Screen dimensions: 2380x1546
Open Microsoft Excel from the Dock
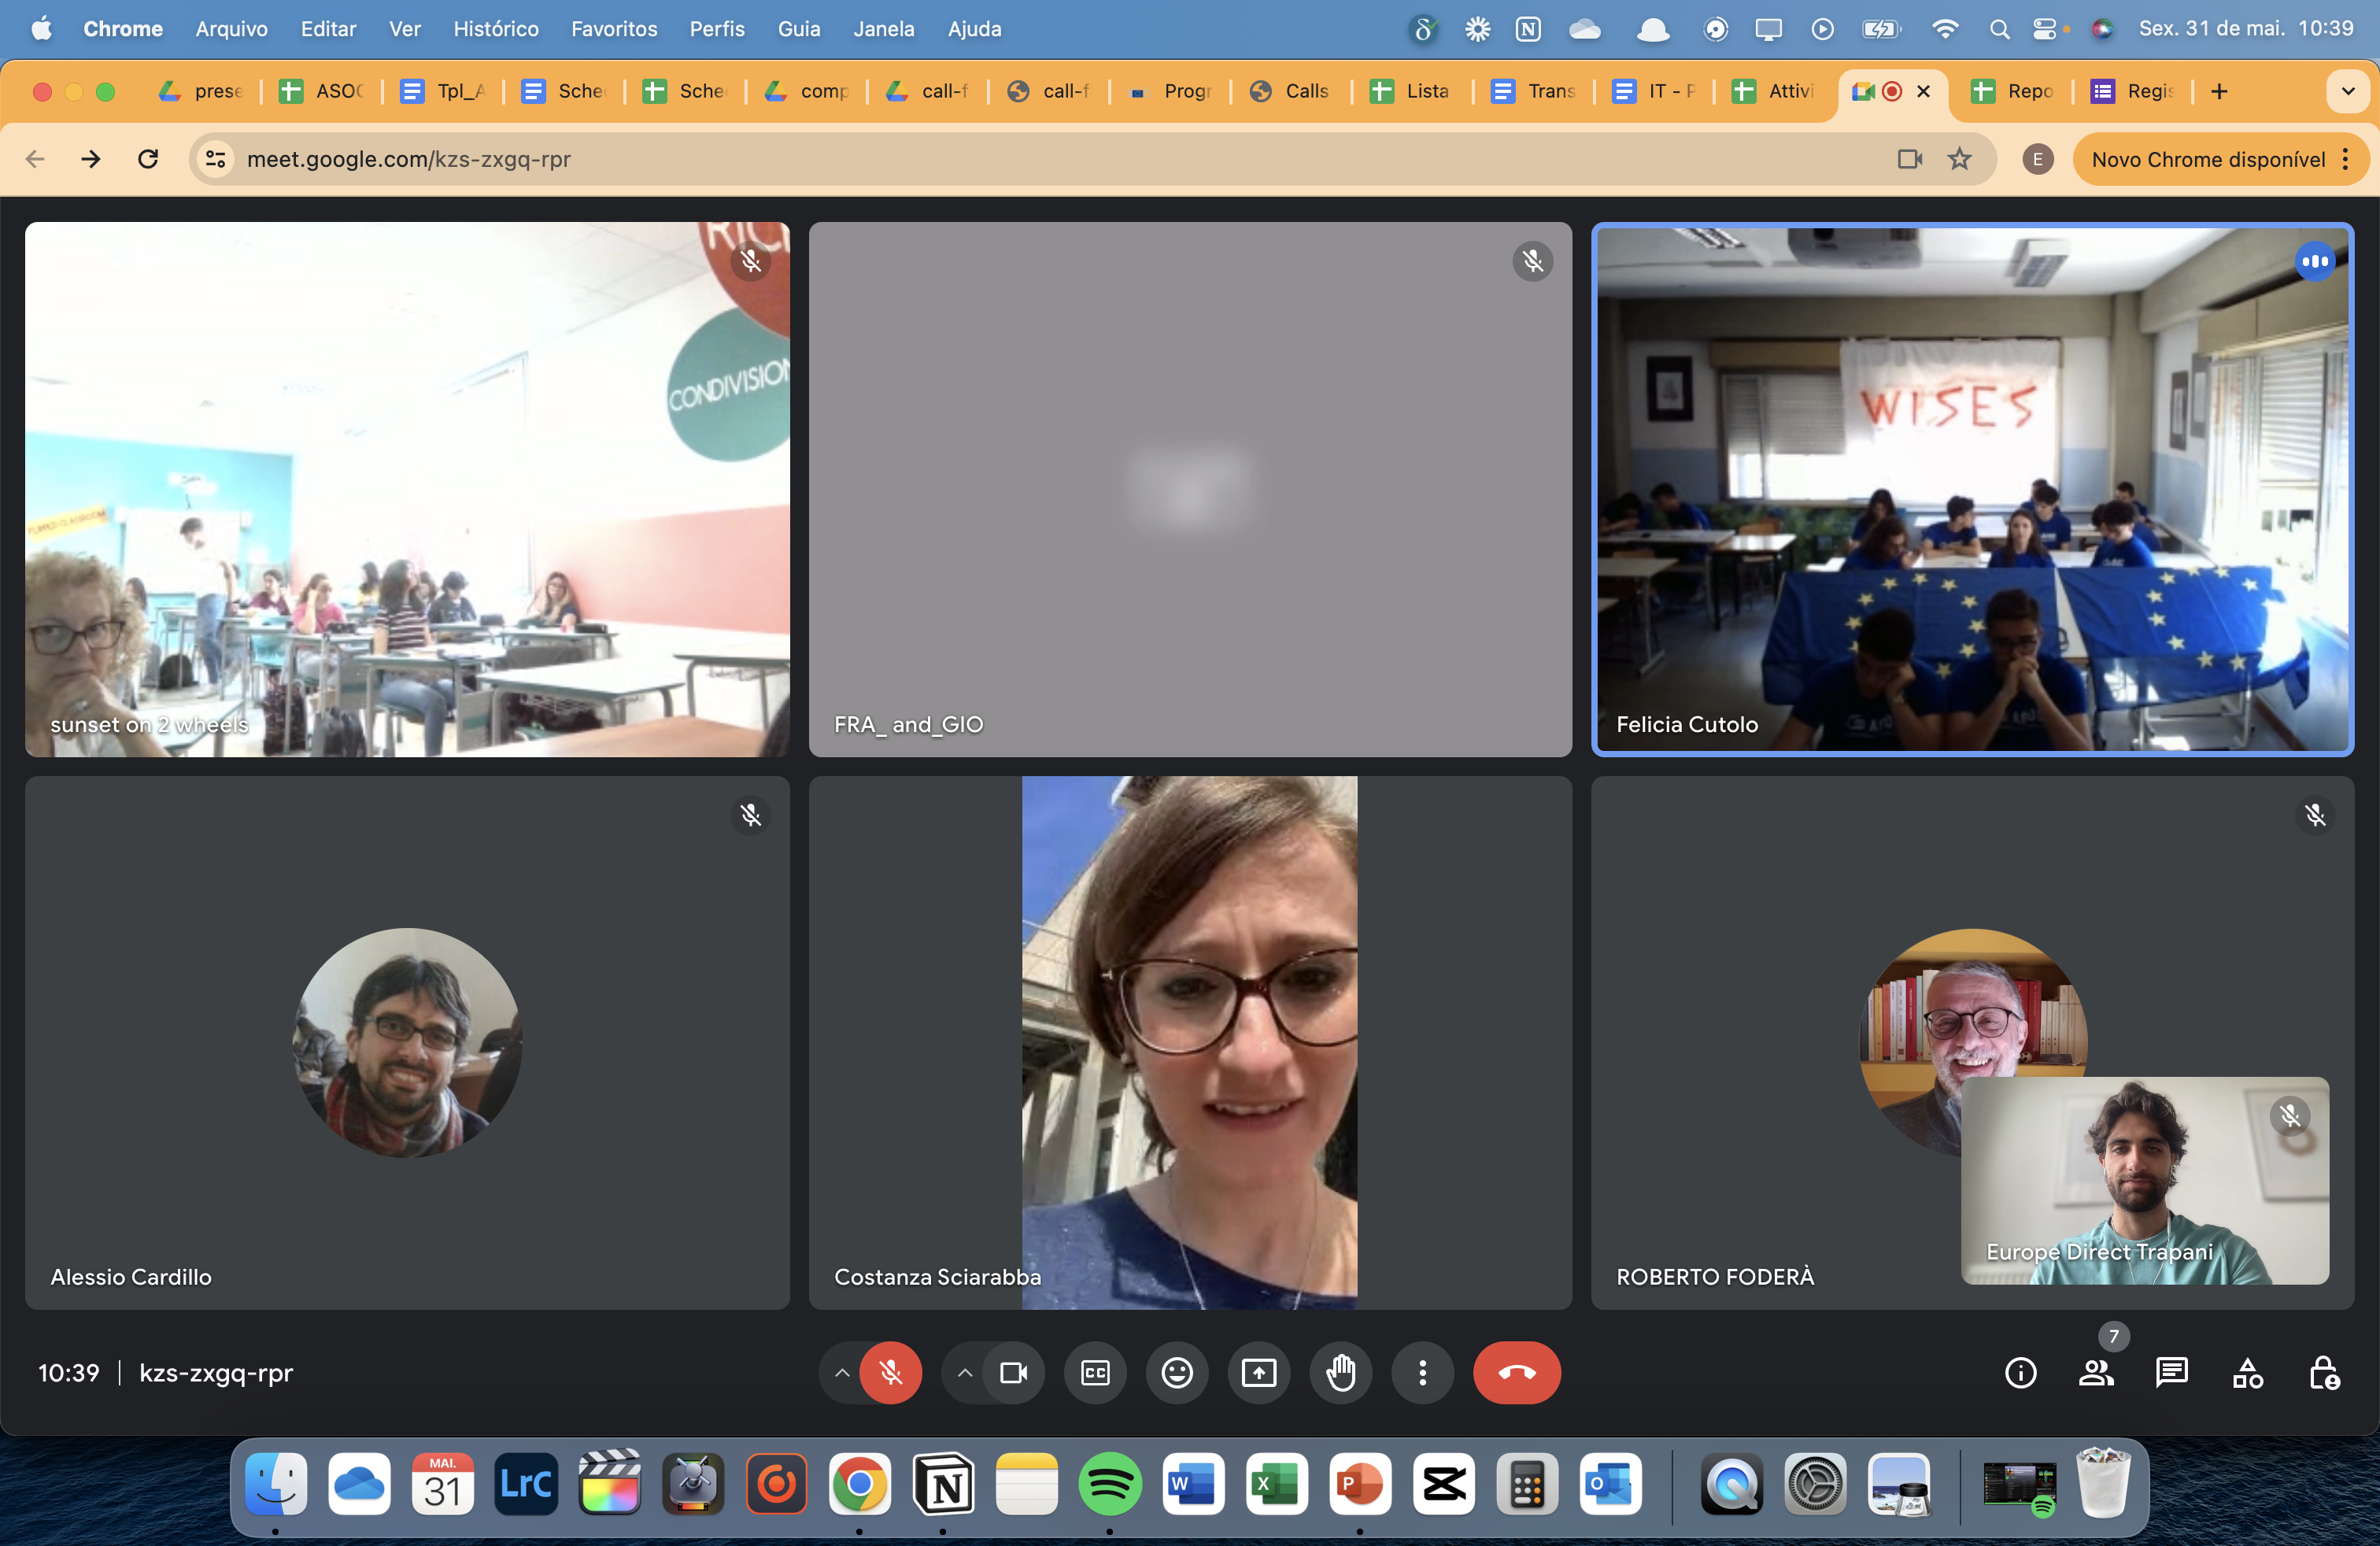(1277, 1485)
